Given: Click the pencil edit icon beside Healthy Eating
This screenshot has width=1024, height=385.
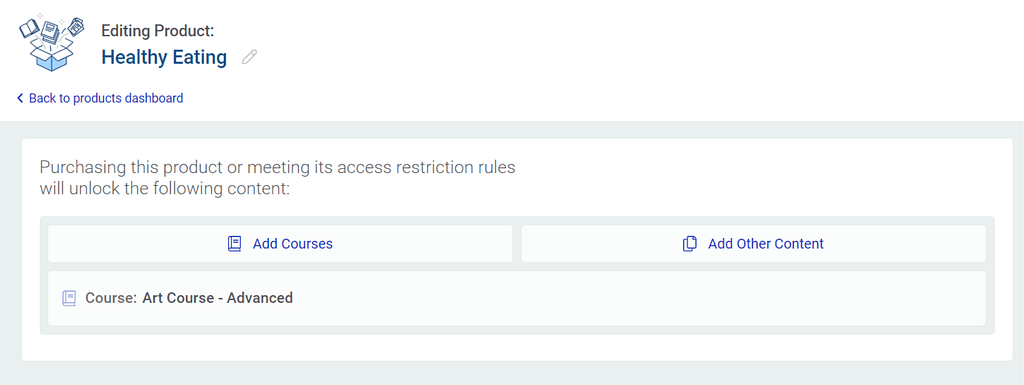Looking at the screenshot, I should pos(249,57).
